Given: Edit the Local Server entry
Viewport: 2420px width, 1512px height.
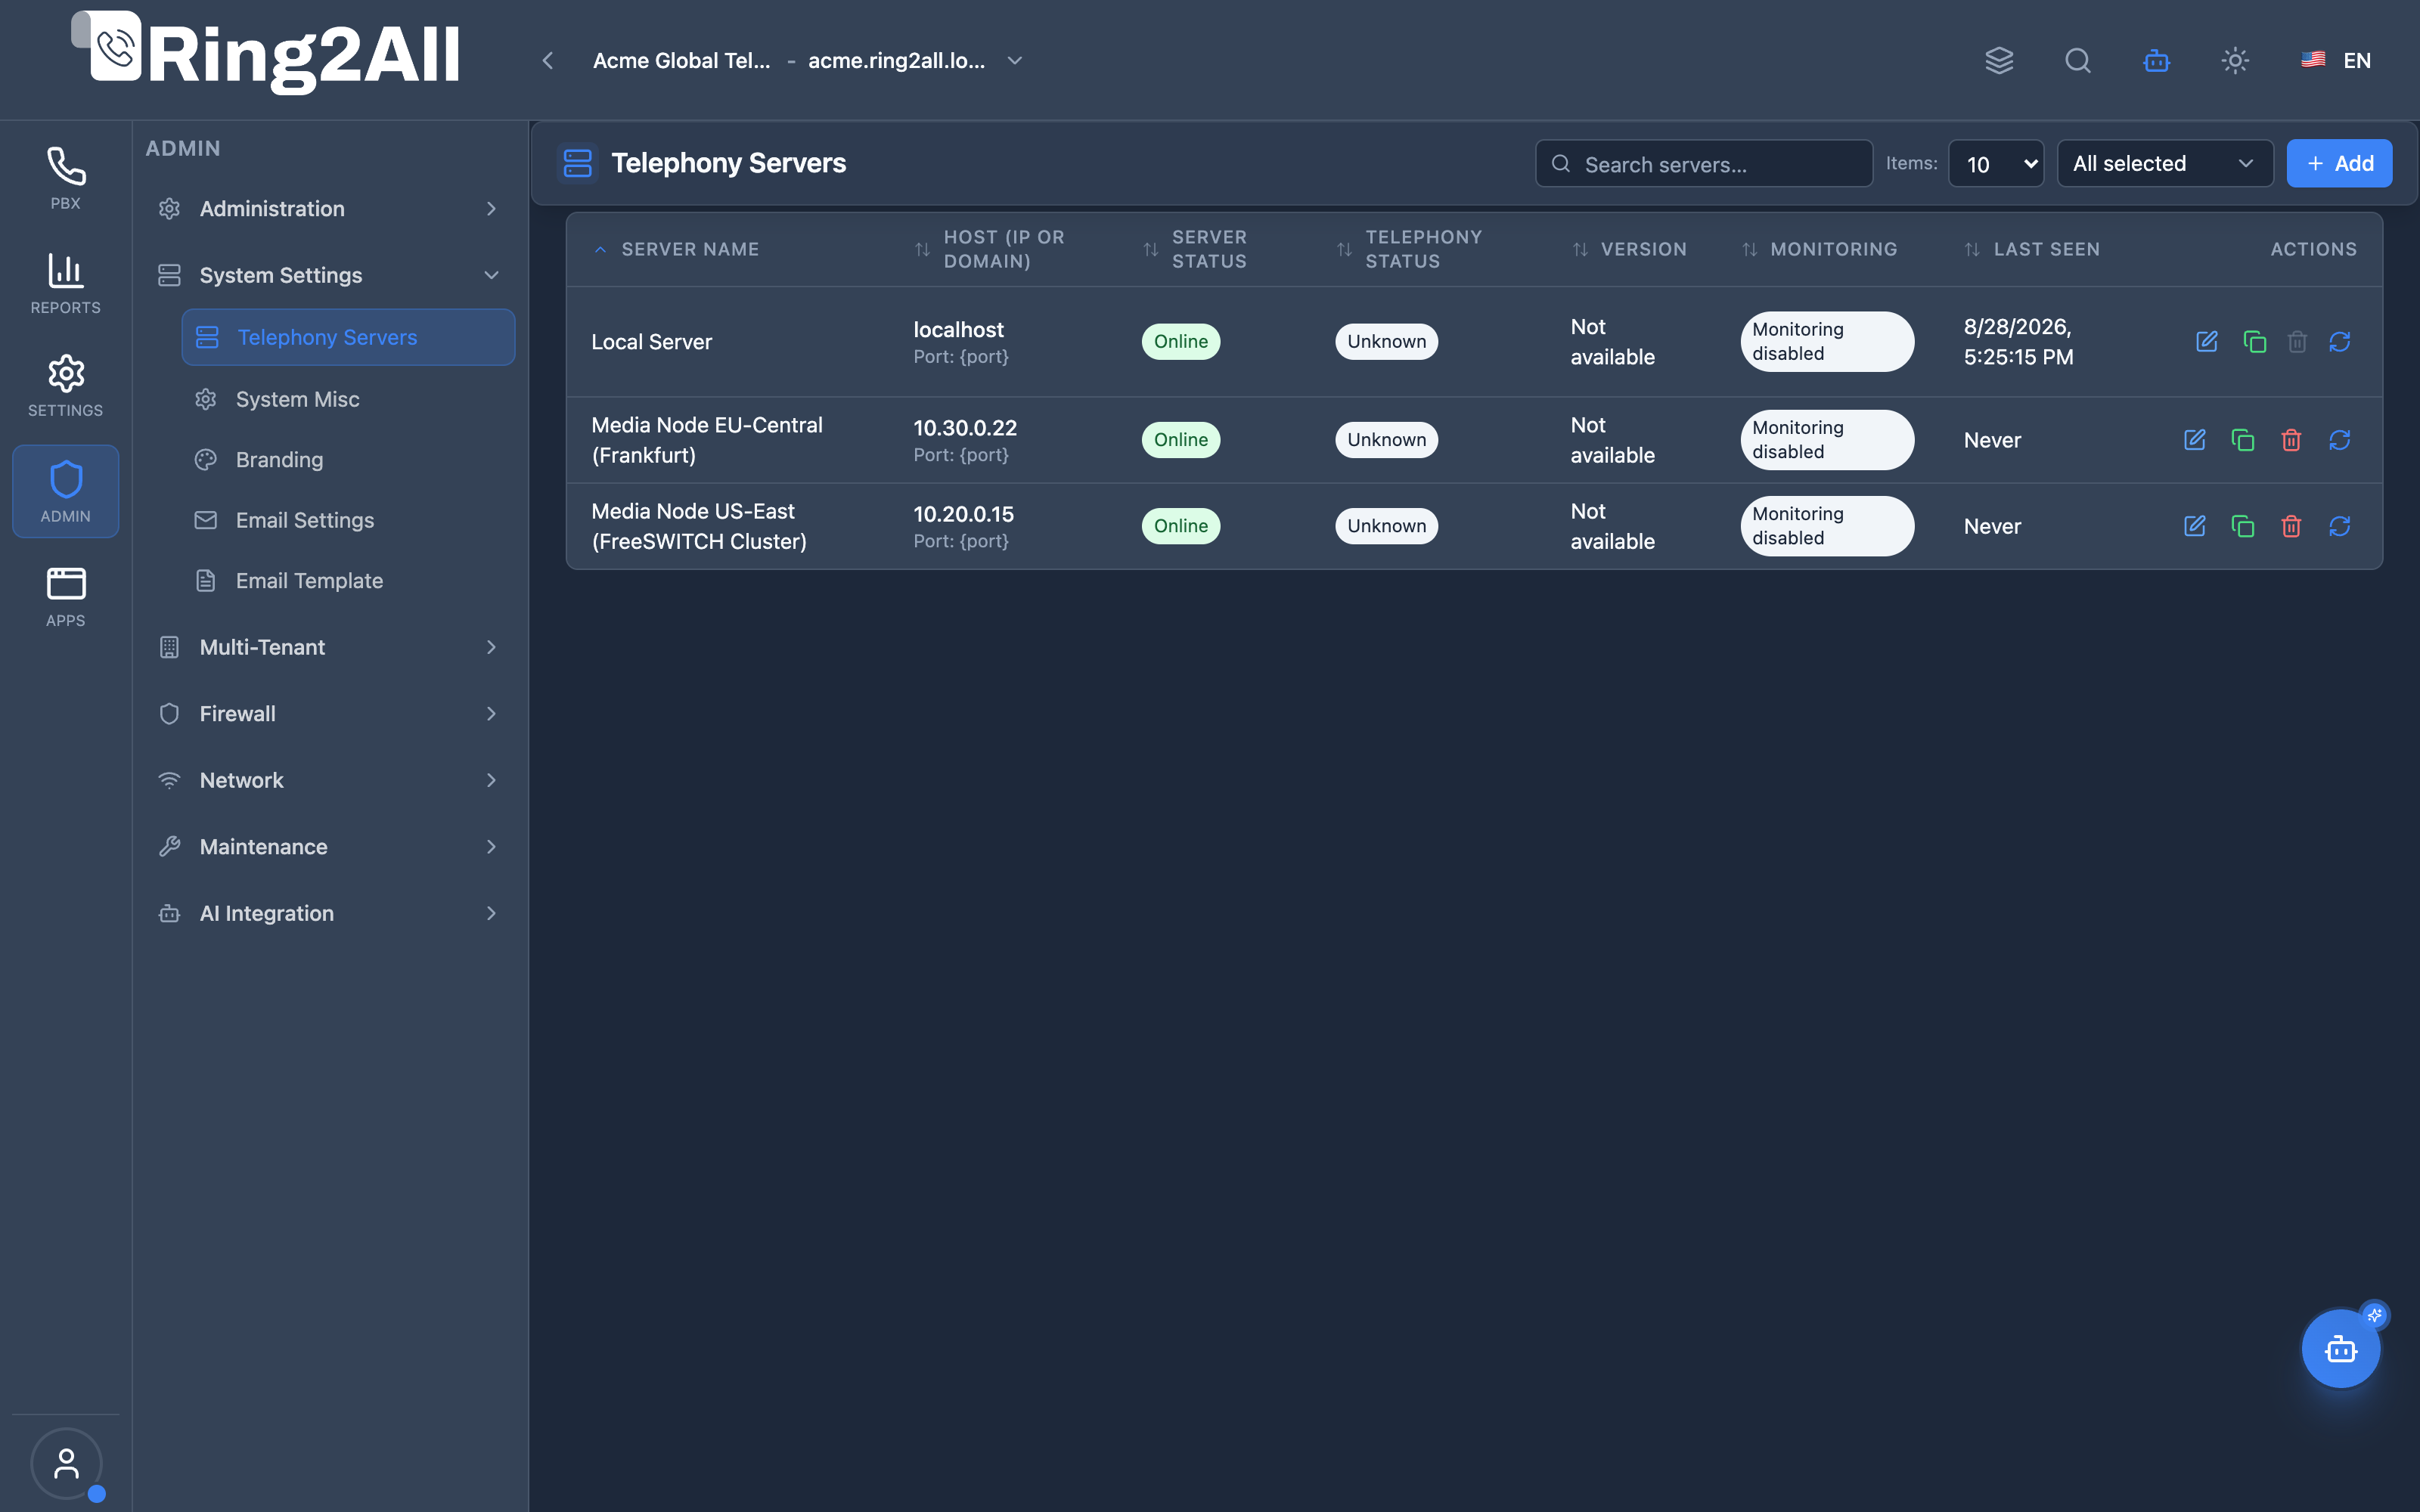Looking at the screenshot, I should click(x=2206, y=342).
